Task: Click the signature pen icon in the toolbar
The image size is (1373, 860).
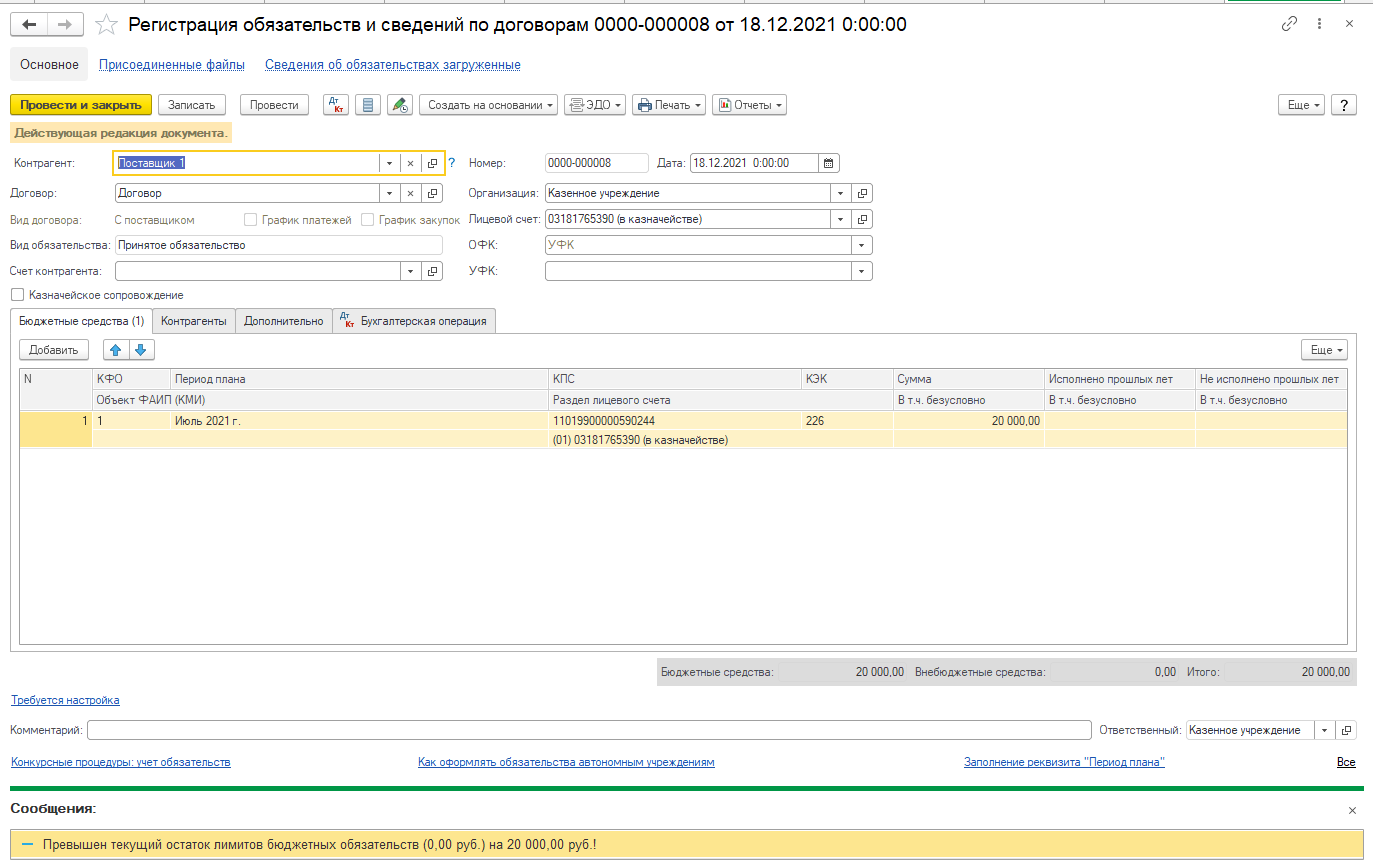Action: pyautogui.click(x=400, y=105)
